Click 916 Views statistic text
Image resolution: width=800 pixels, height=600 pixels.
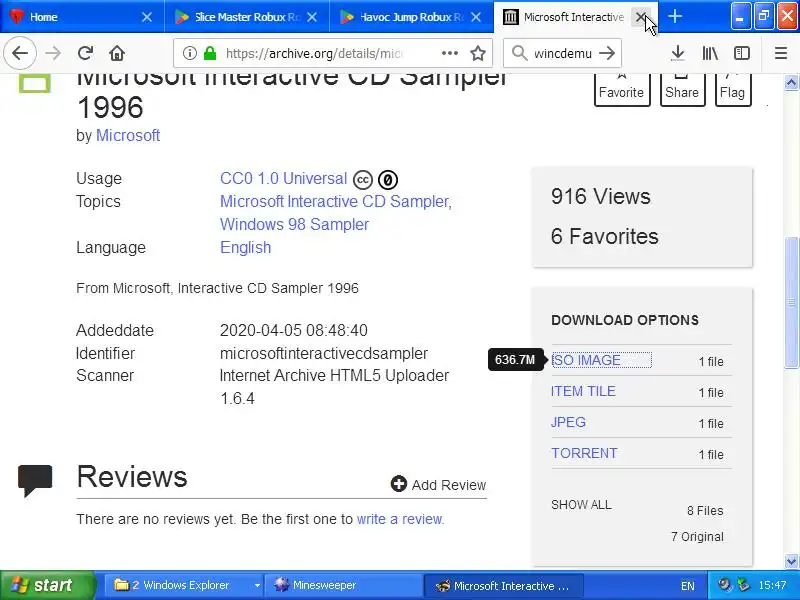(601, 196)
